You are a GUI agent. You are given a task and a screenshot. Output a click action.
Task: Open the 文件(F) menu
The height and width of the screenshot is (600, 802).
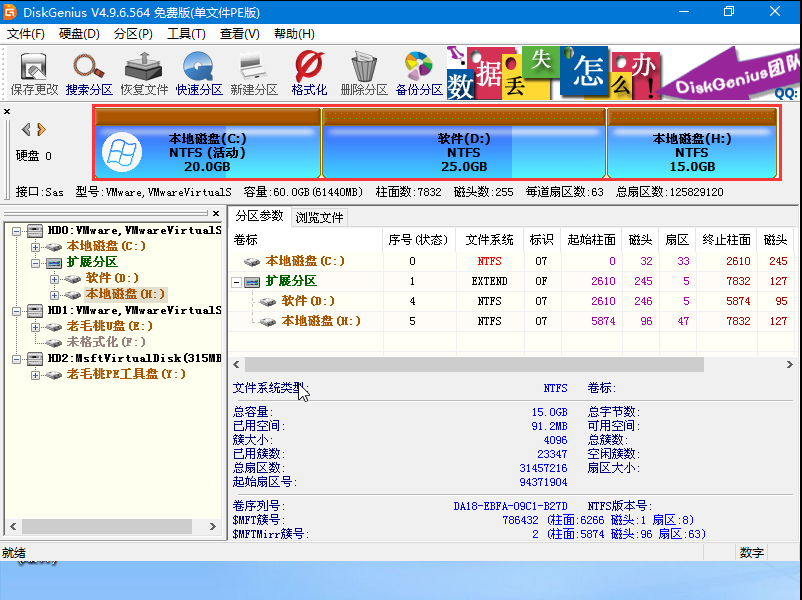click(x=26, y=34)
